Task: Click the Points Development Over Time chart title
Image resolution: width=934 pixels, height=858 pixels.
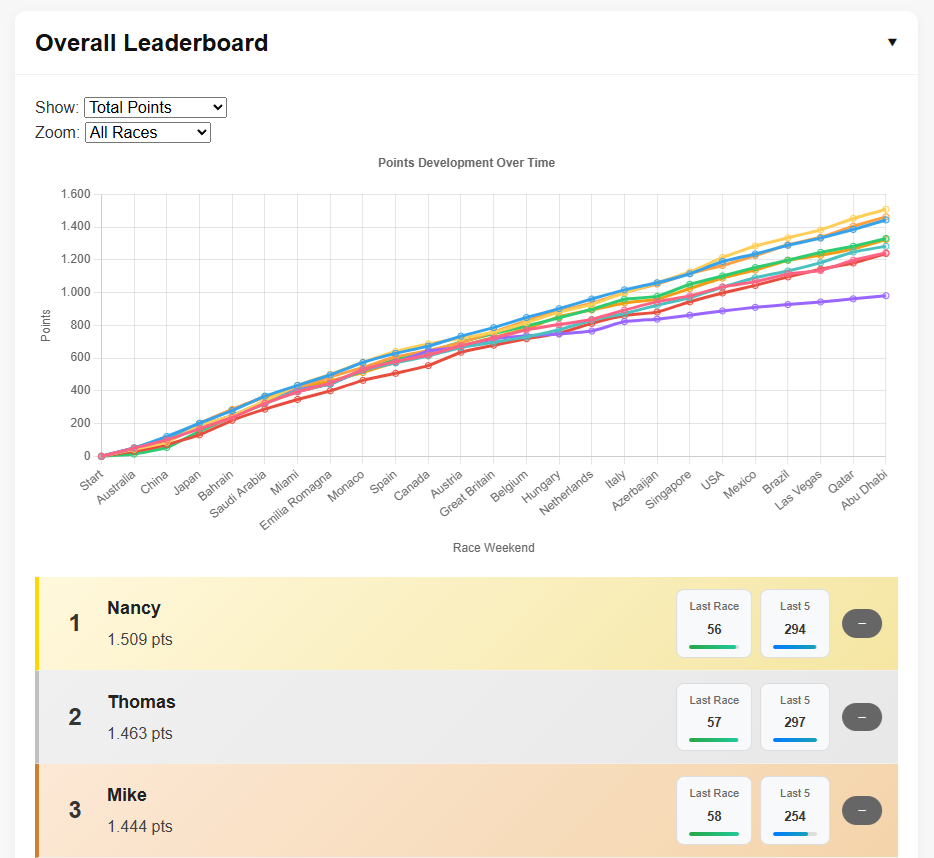Action: coord(466,162)
